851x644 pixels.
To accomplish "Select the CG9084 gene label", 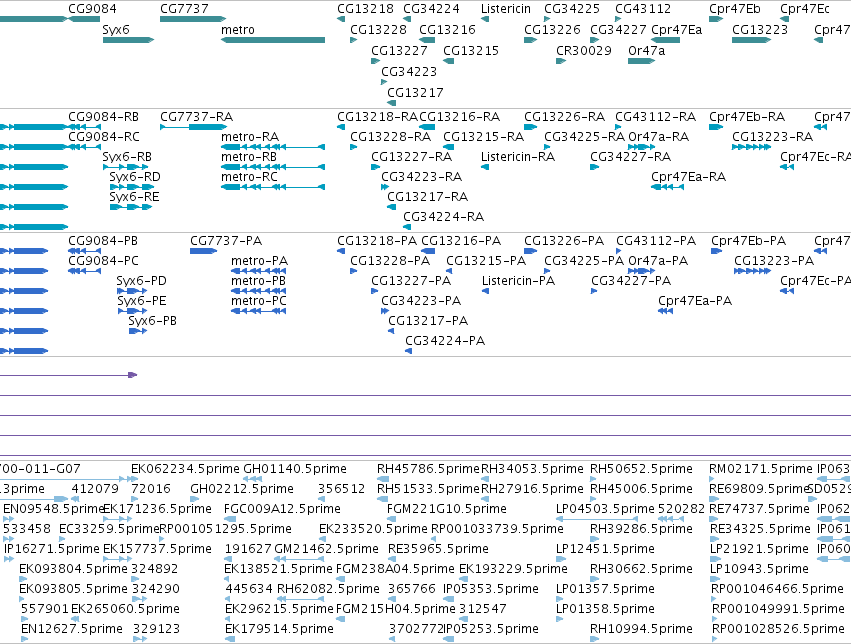I will click(92, 9).
